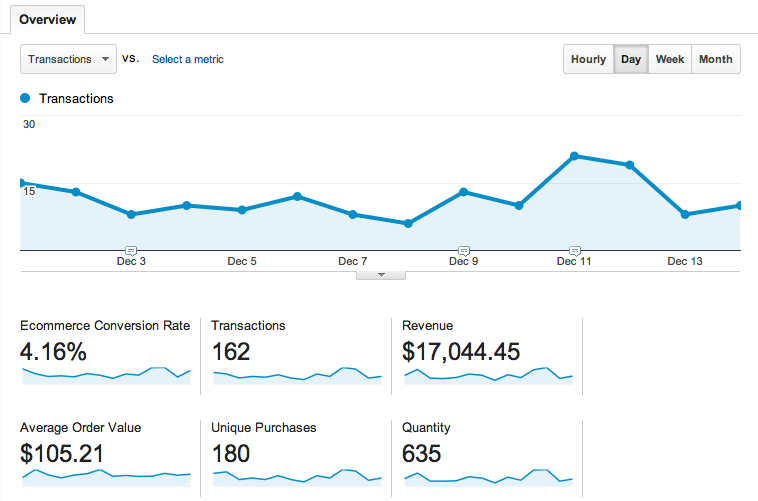Select the Overview tab
Screen dimensions: 758x501
click(x=48, y=19)
